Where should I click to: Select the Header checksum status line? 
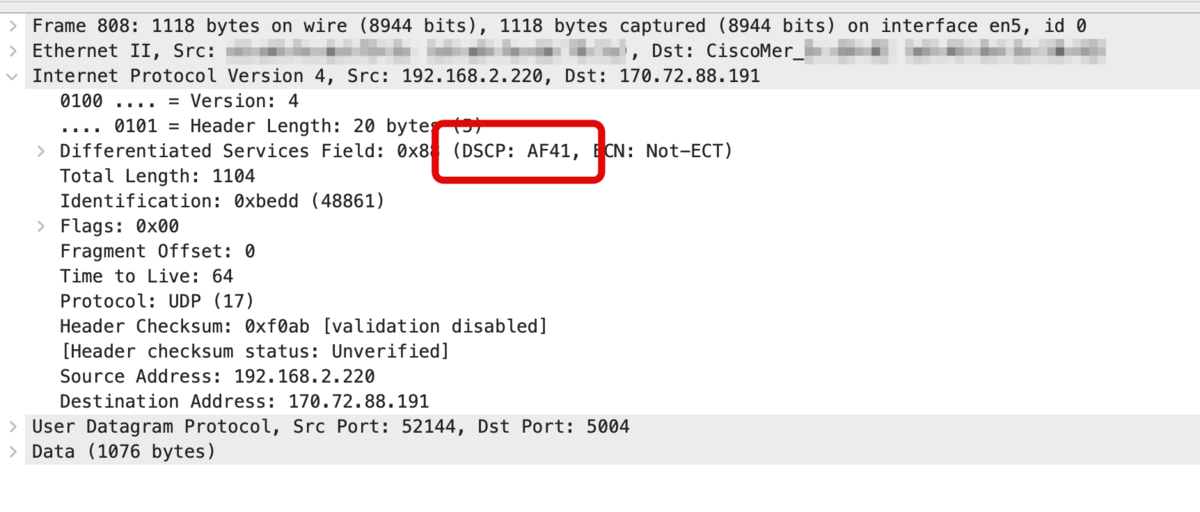point(255,351)
